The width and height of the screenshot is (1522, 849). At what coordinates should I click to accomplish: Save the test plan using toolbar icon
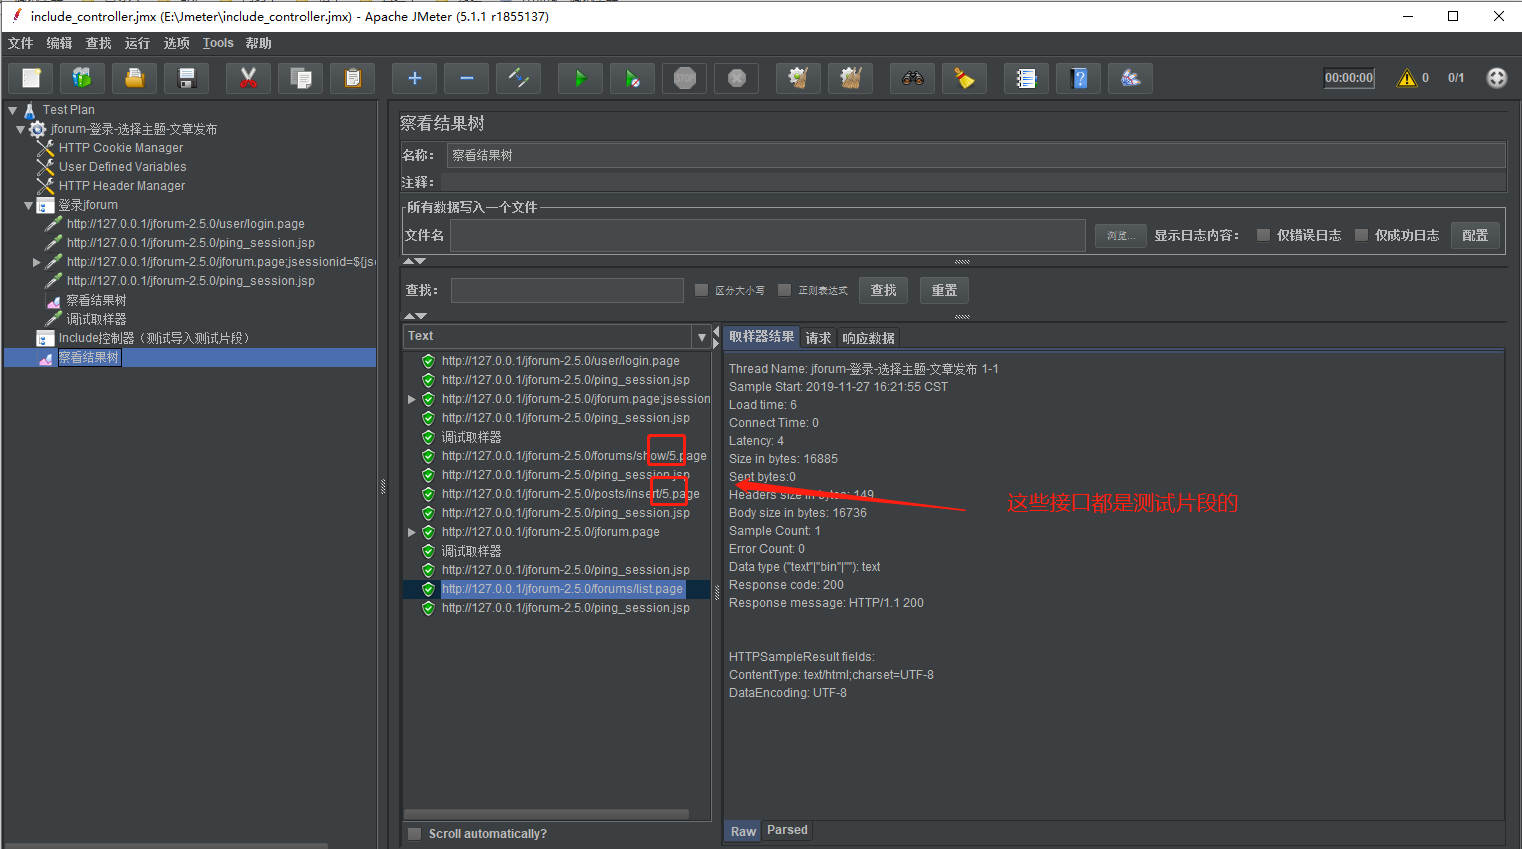(x=186, y=77)
